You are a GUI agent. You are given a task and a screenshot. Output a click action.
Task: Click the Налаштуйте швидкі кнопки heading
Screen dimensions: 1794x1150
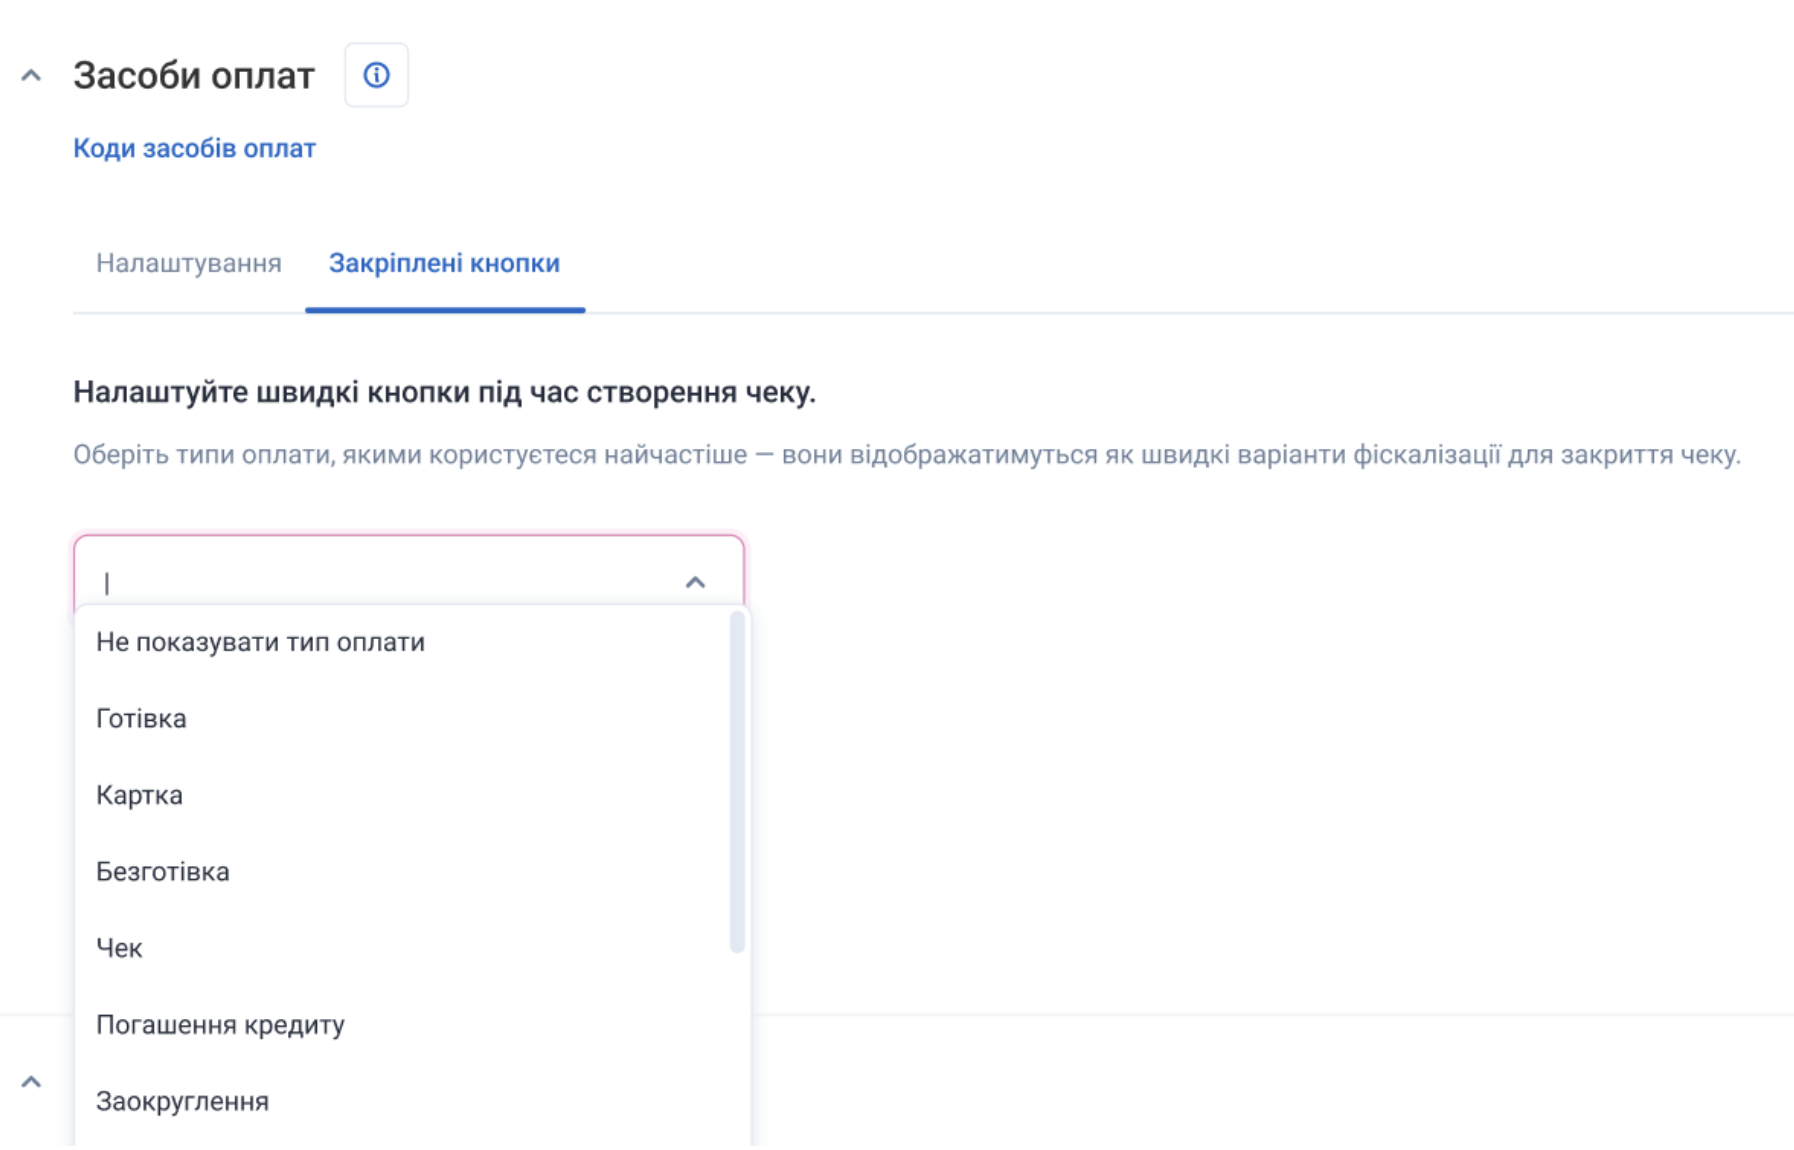coord(444,392)
